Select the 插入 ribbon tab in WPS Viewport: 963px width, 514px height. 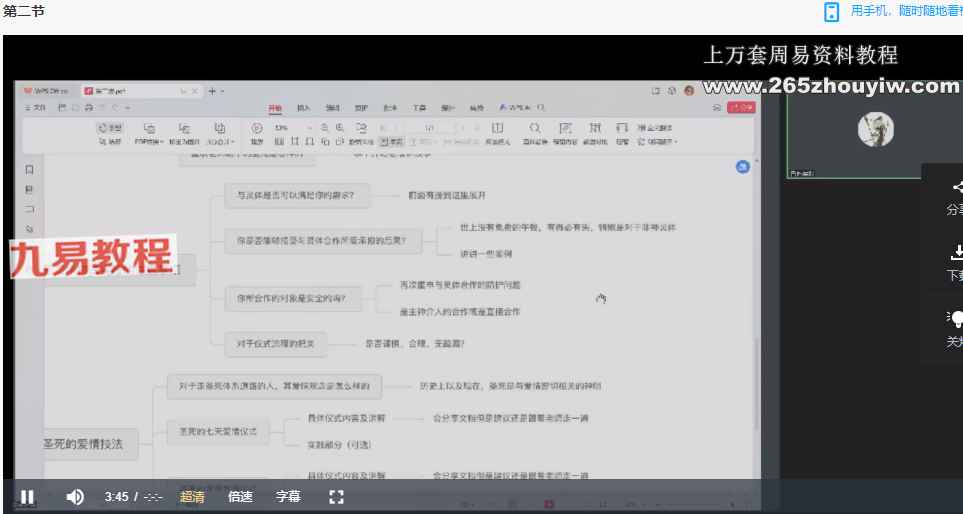coord(303,107)
